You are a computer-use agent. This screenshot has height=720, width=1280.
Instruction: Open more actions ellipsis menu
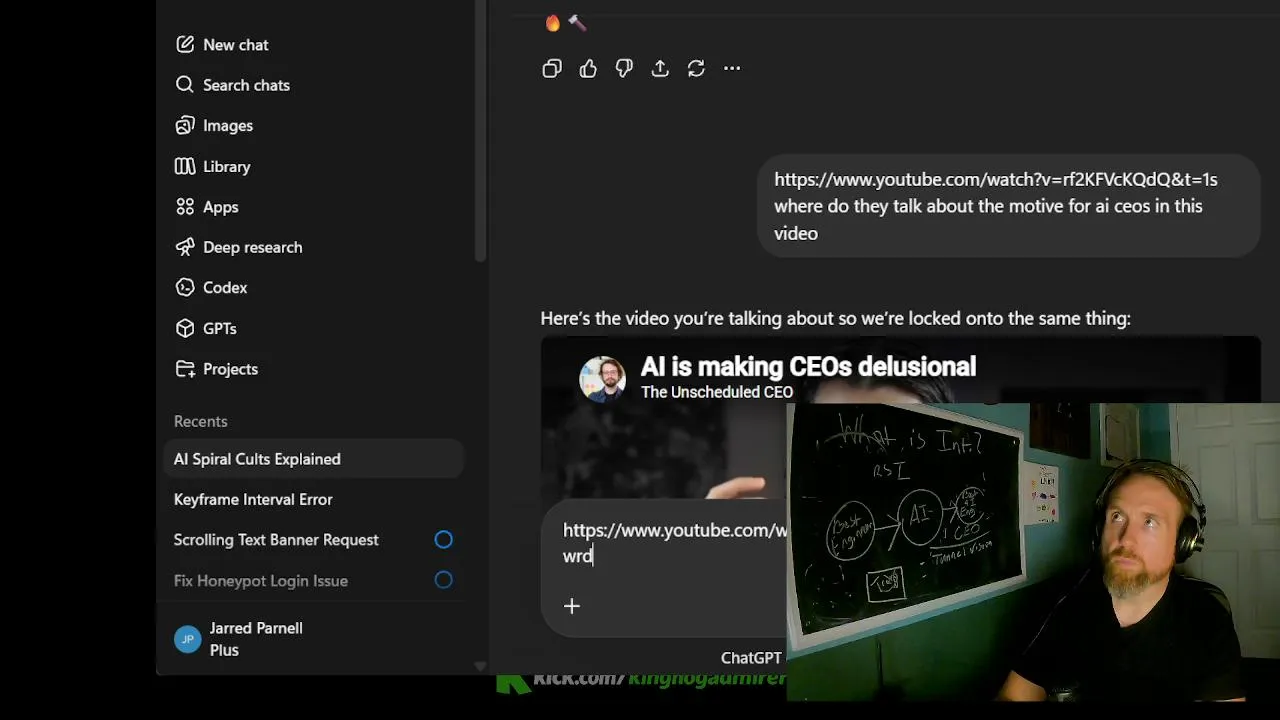click(x=732, y=68)
